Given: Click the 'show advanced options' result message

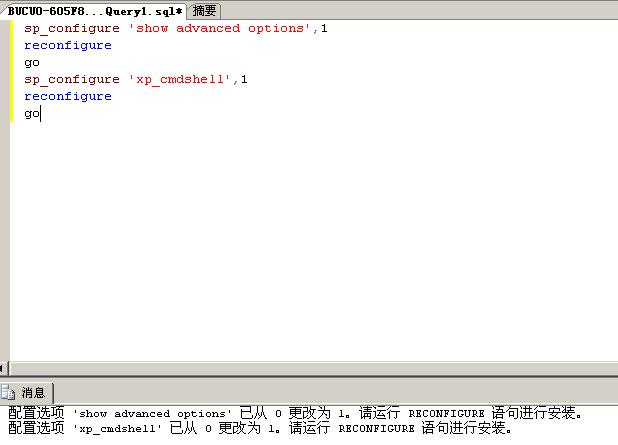Looking at the screenshot, I should pos(295,413).
